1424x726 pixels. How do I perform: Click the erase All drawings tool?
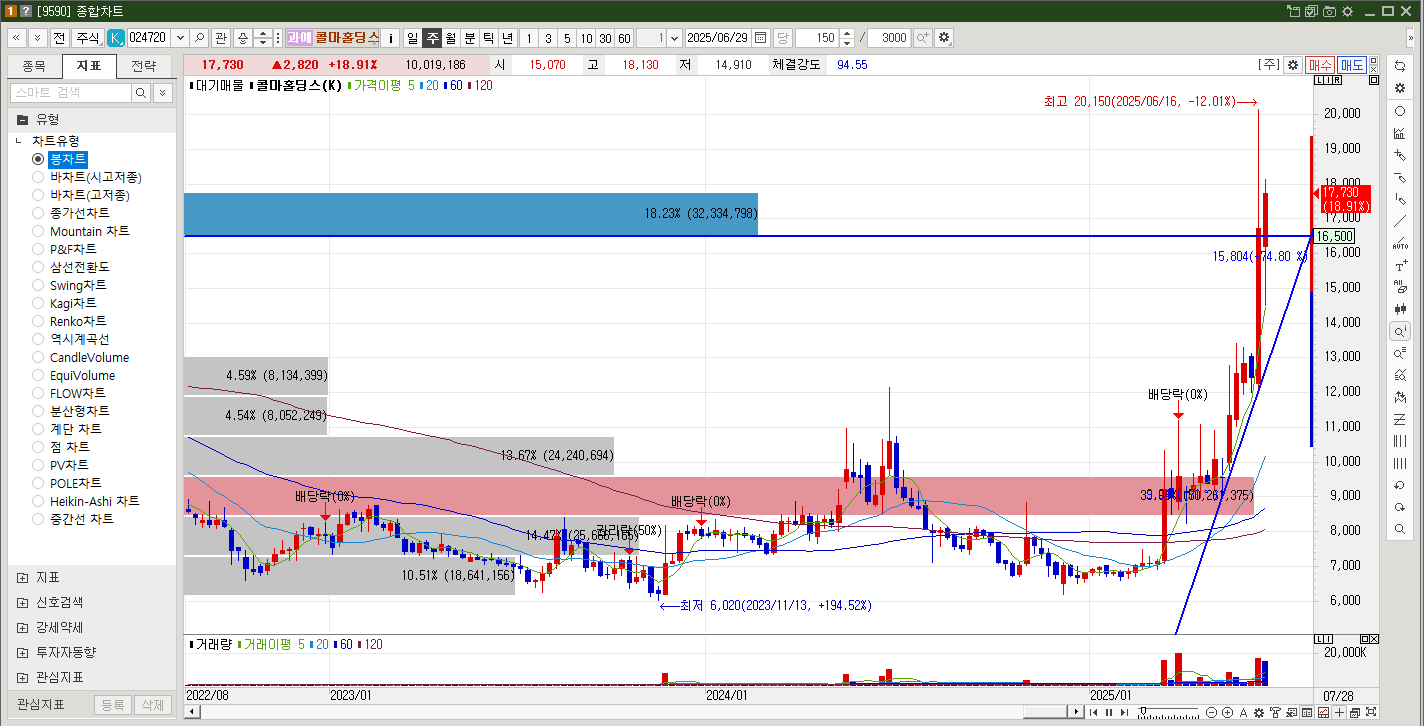pos(1400,287)
